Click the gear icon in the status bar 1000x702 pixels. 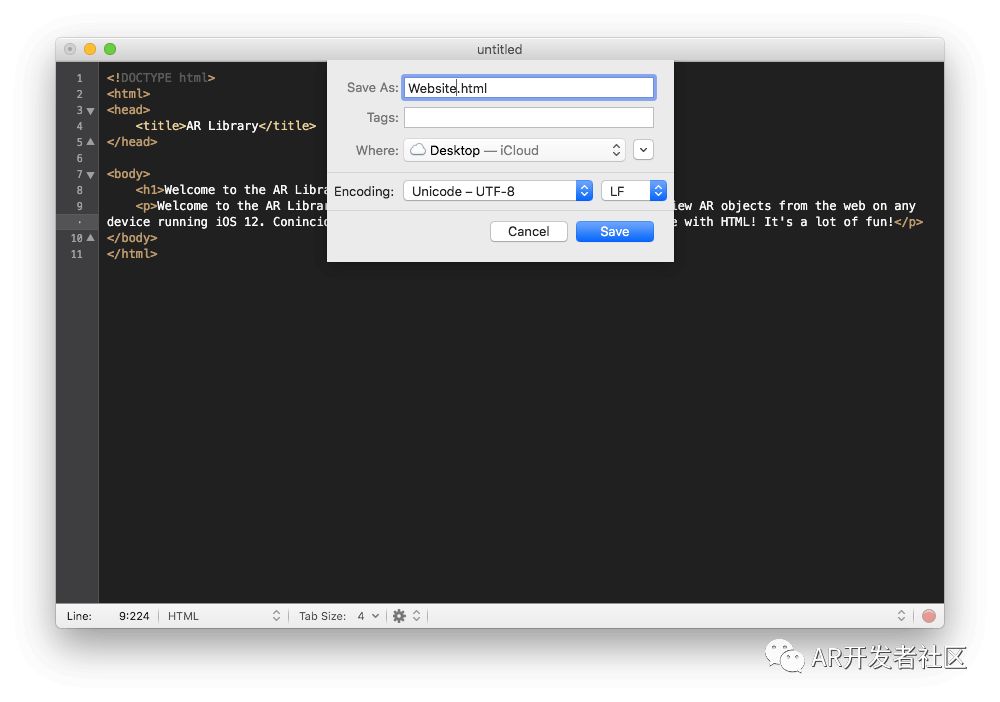[399, 616]
